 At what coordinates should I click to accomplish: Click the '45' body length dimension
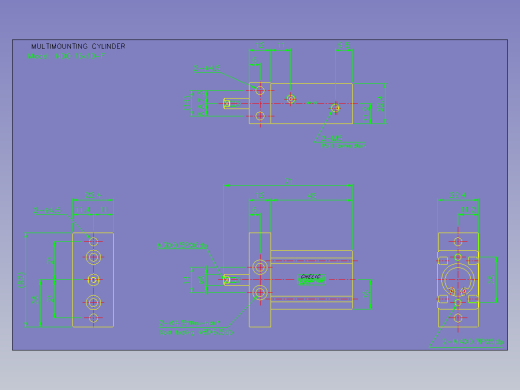(x=312, y=196)
